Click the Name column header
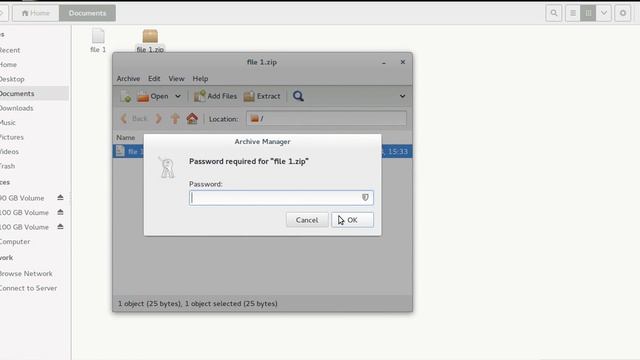This screenshot has width=640, height=360. 126,138
